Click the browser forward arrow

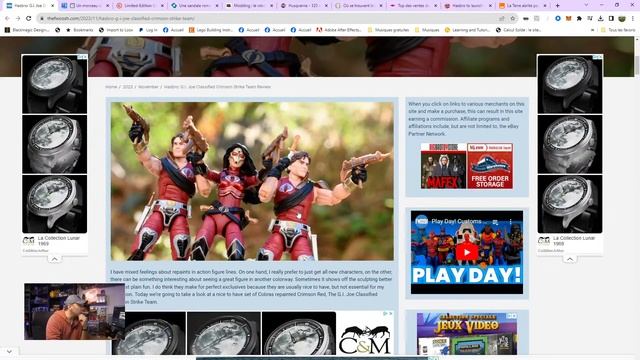(x=18, y=18)
